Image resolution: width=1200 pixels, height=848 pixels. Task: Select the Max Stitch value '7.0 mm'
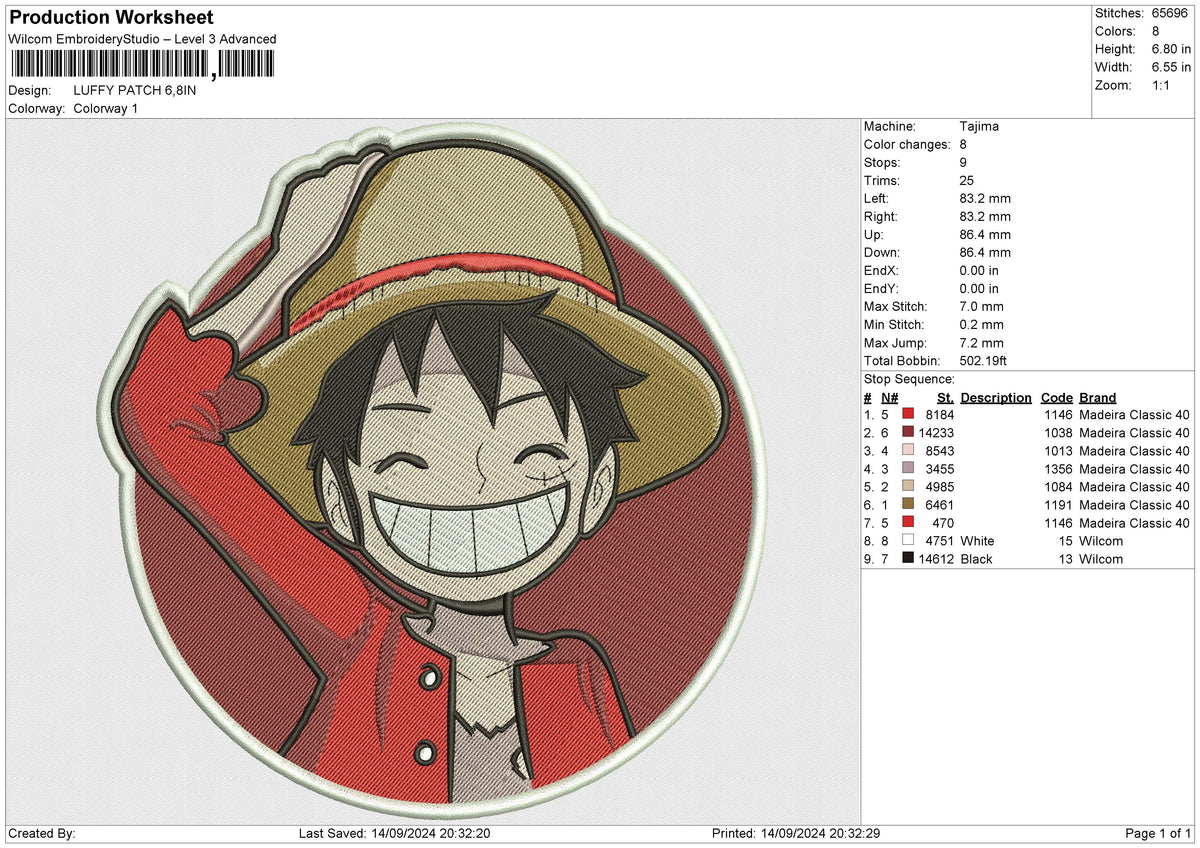pyautogui.click(x=981, y=306)
